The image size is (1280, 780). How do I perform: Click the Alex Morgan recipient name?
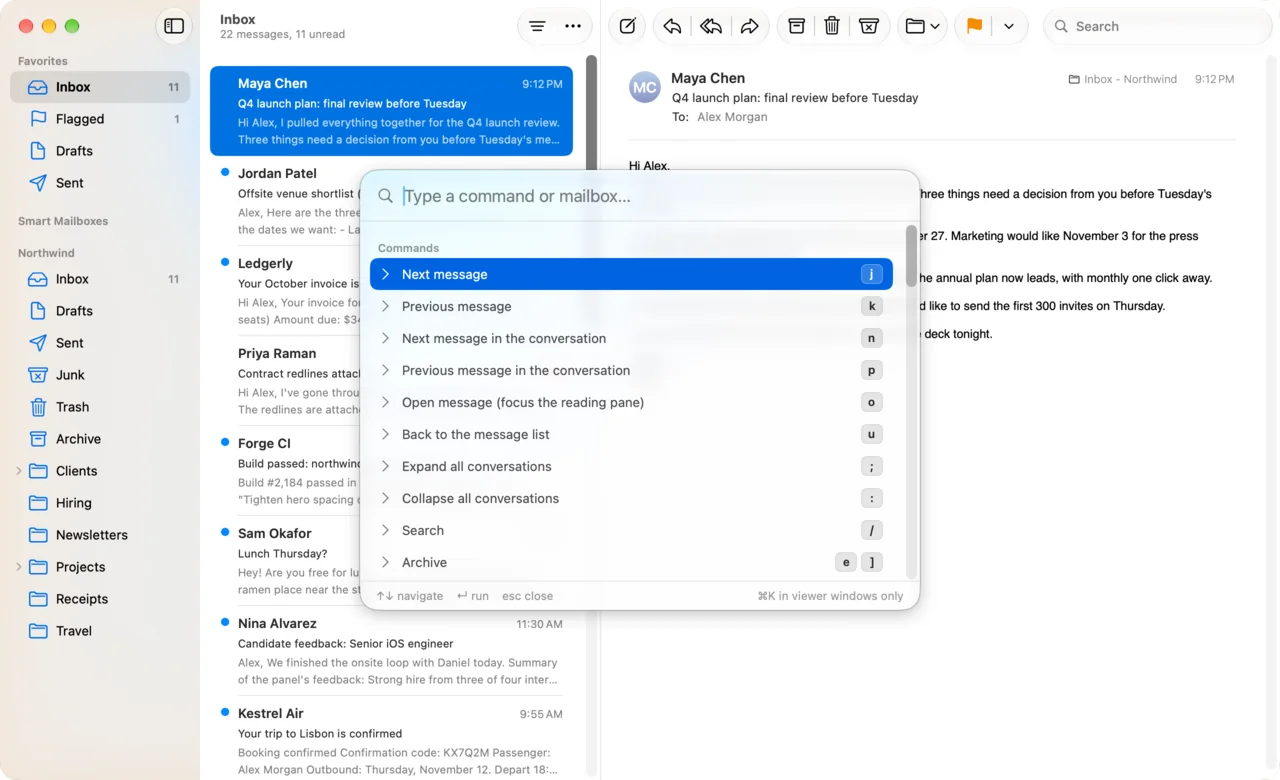732,117
